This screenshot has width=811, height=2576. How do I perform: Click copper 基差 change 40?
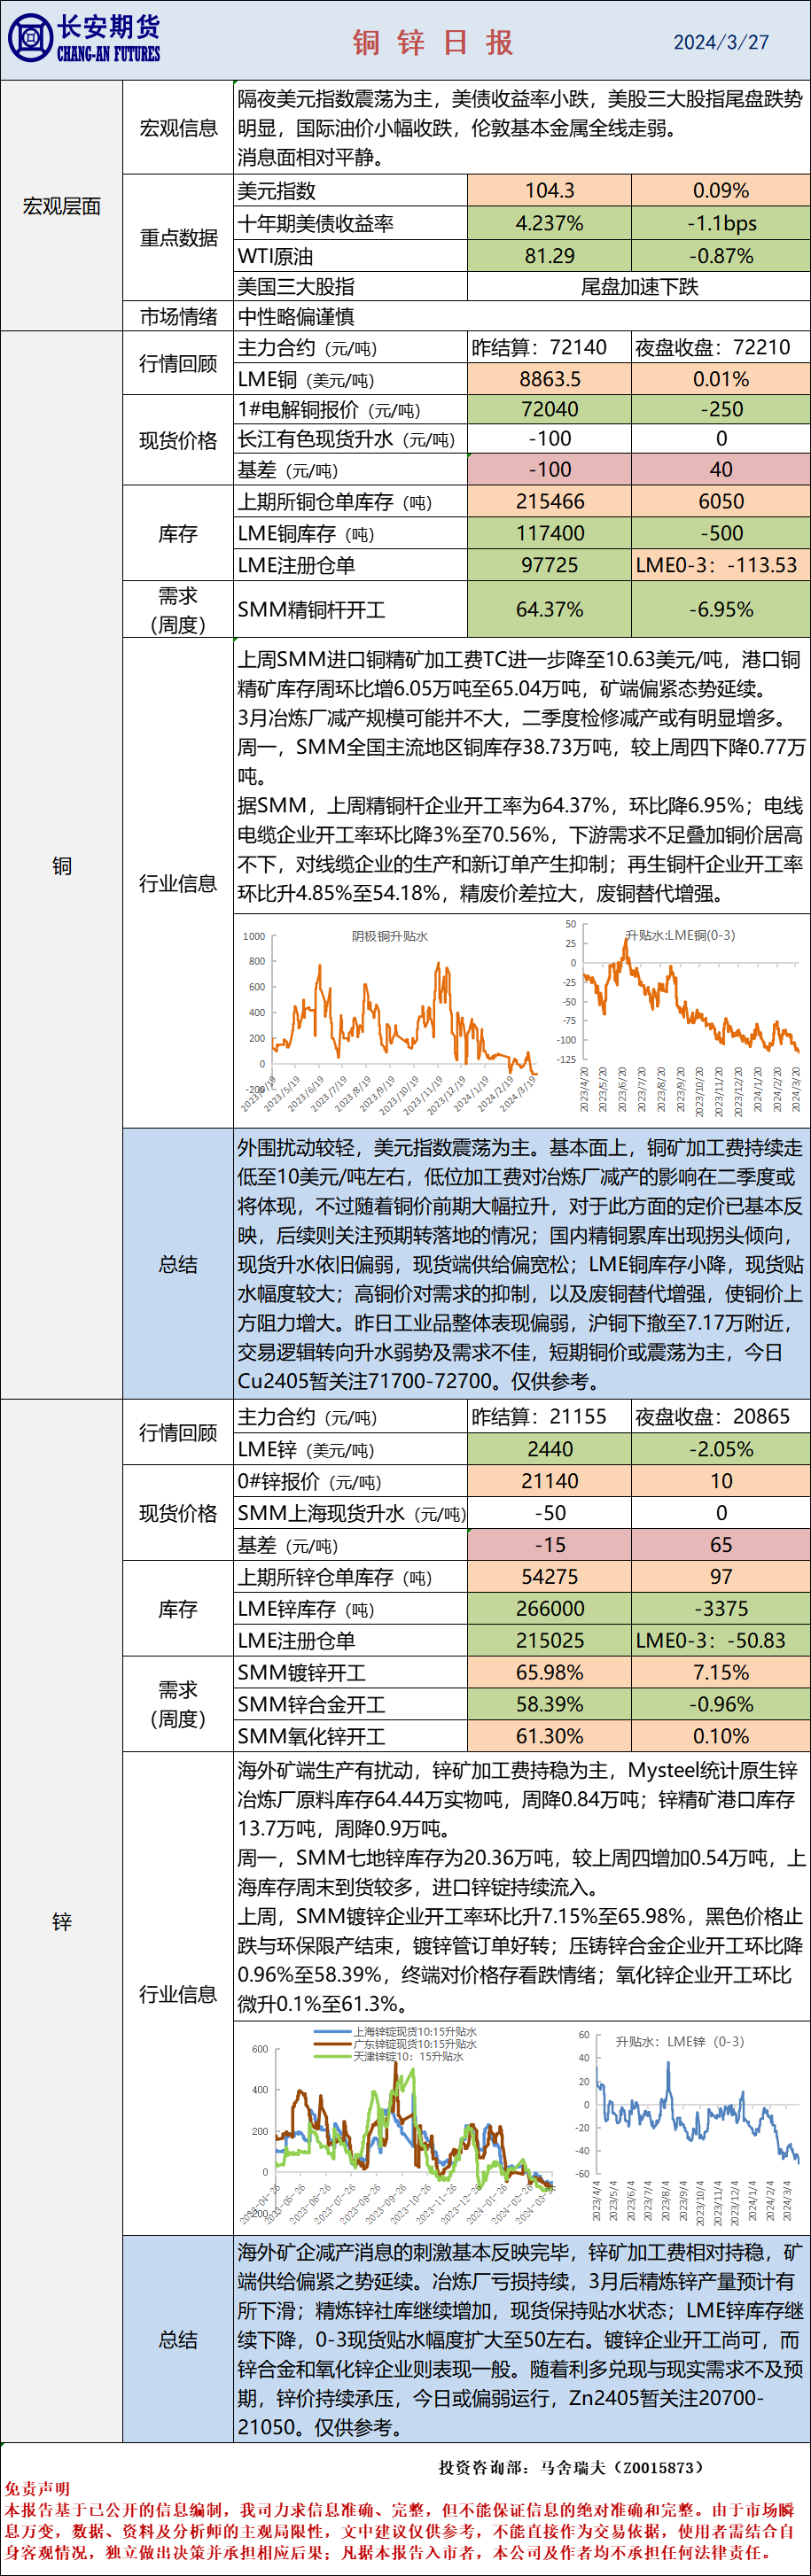tap(721, 470)
